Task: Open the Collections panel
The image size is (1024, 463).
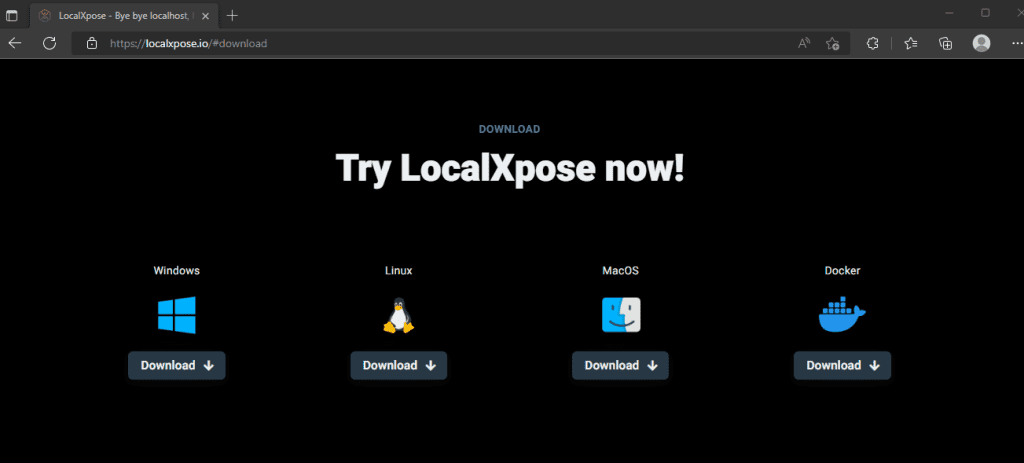Action: click(945, 44)
